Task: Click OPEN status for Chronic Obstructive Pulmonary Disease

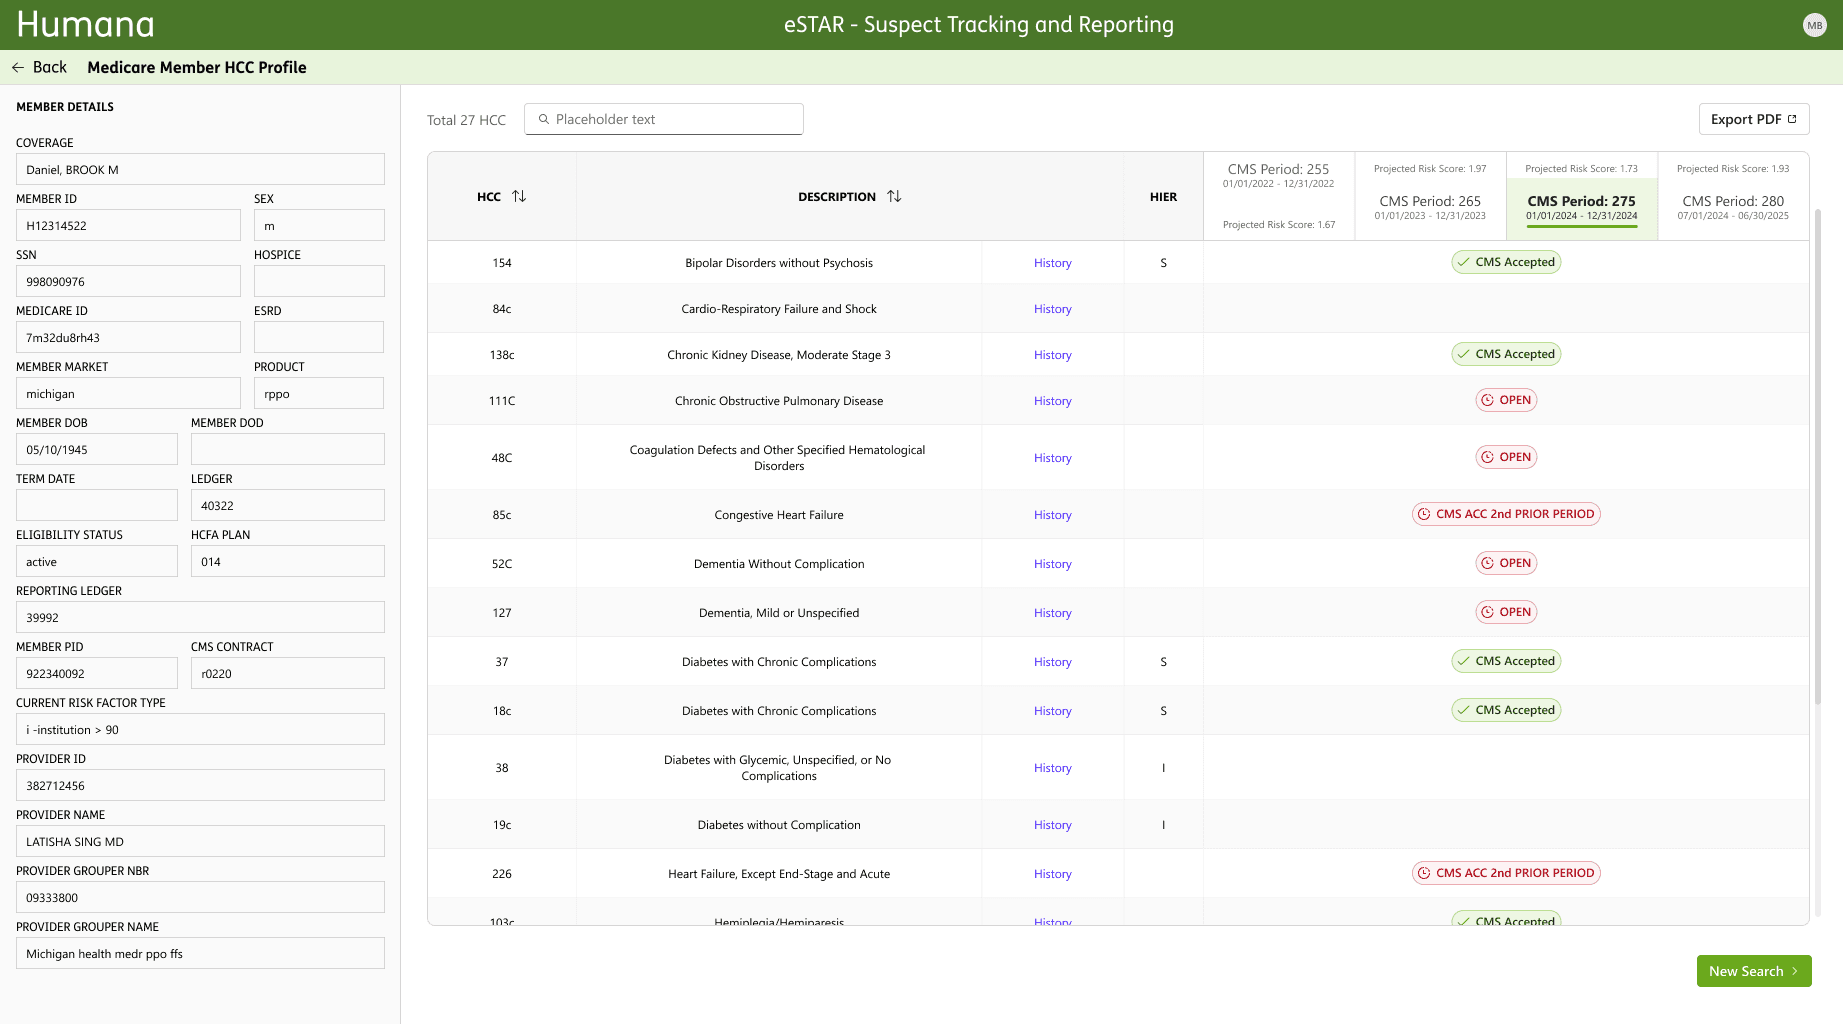Action: point(1506,400)
